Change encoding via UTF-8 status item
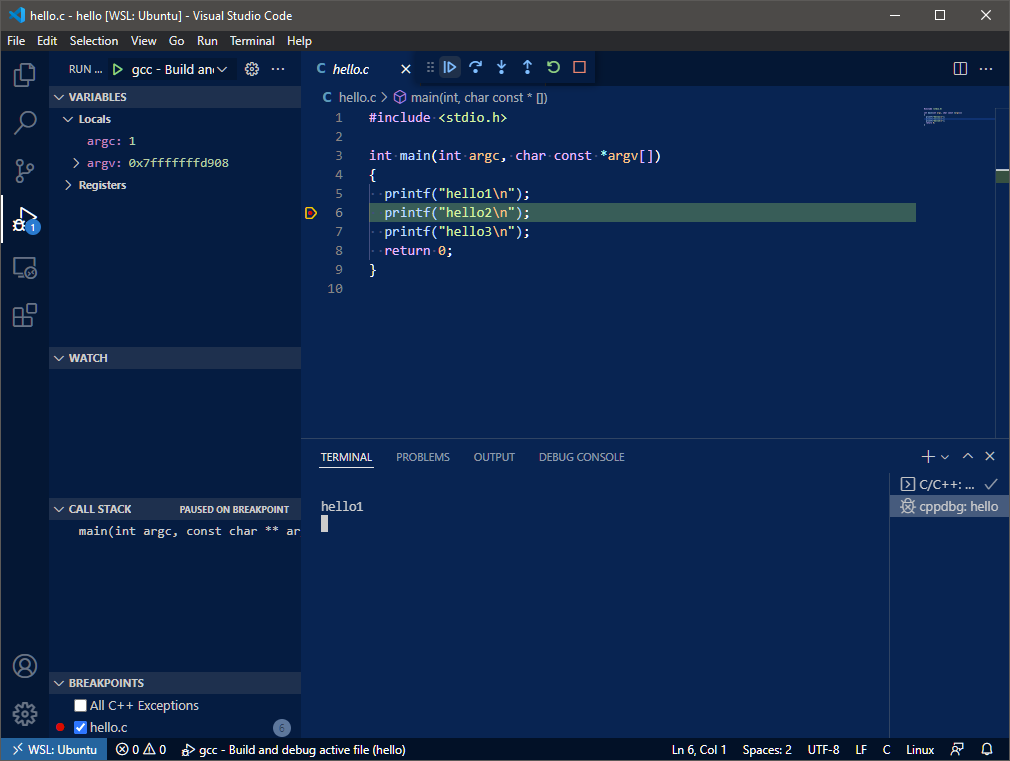Image resolution: width=1010 pixels, height=761 pixels. [x=823, y=749]
